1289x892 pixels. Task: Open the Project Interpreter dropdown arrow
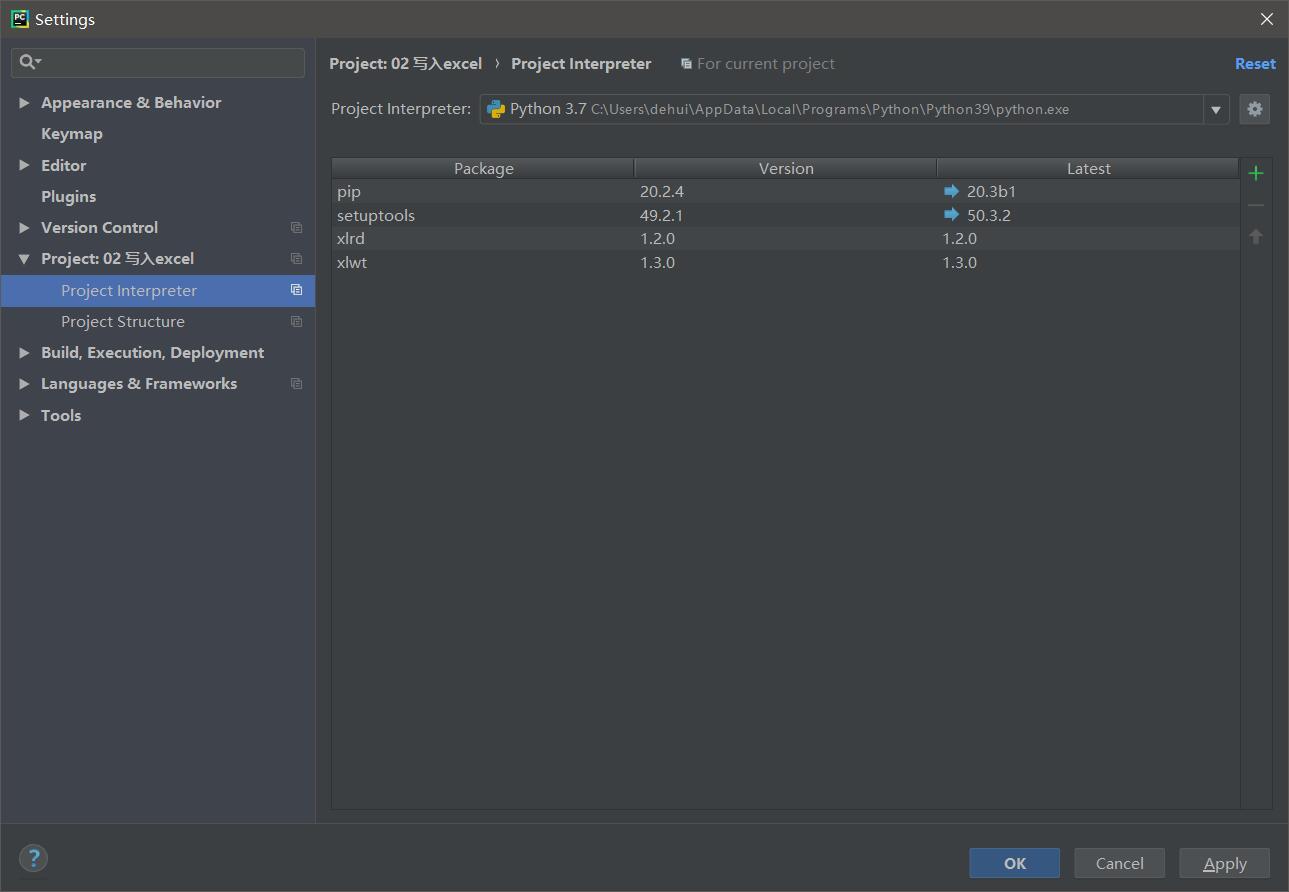[1216, 110]
